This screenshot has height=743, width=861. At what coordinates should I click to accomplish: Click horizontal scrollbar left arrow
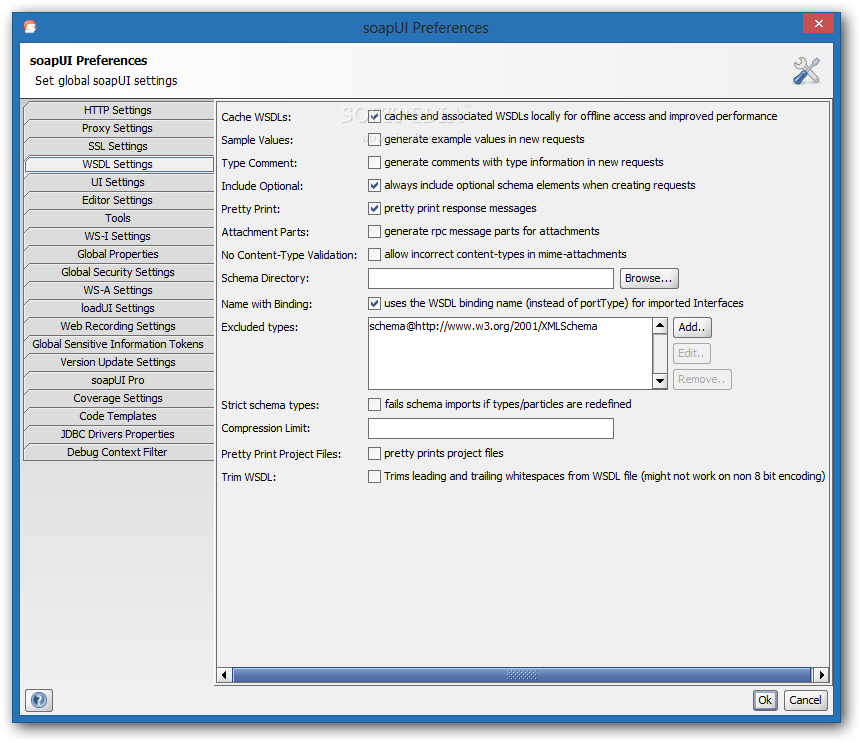[x=224, y=675]
